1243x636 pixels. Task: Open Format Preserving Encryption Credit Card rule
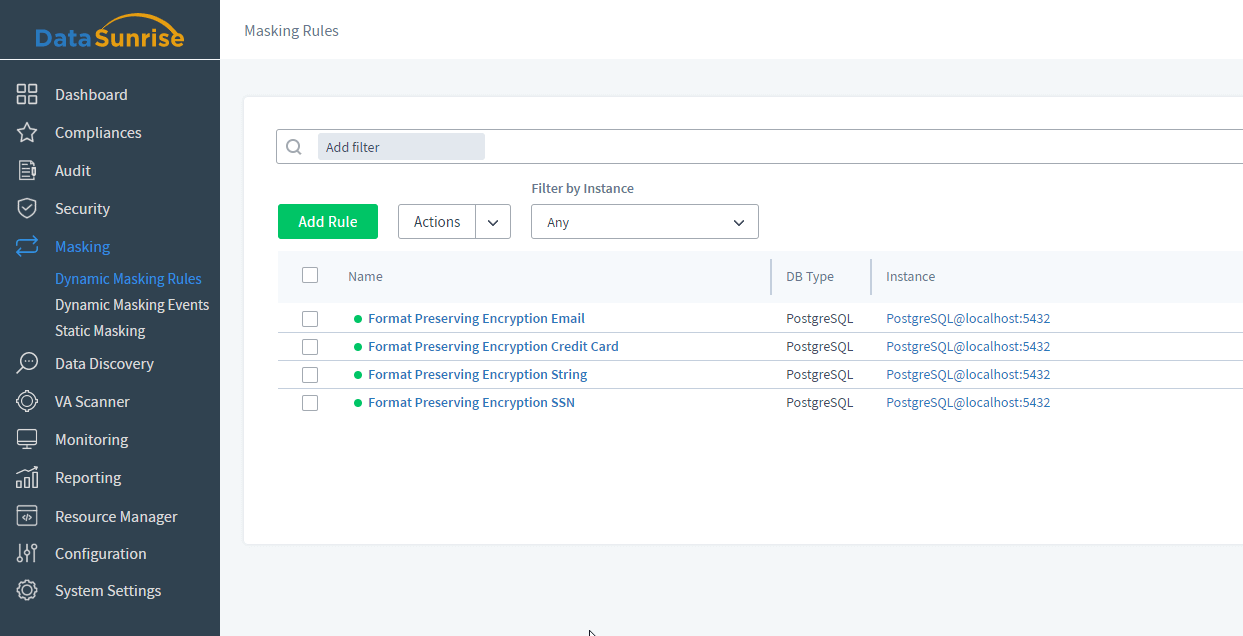(493, 346)
